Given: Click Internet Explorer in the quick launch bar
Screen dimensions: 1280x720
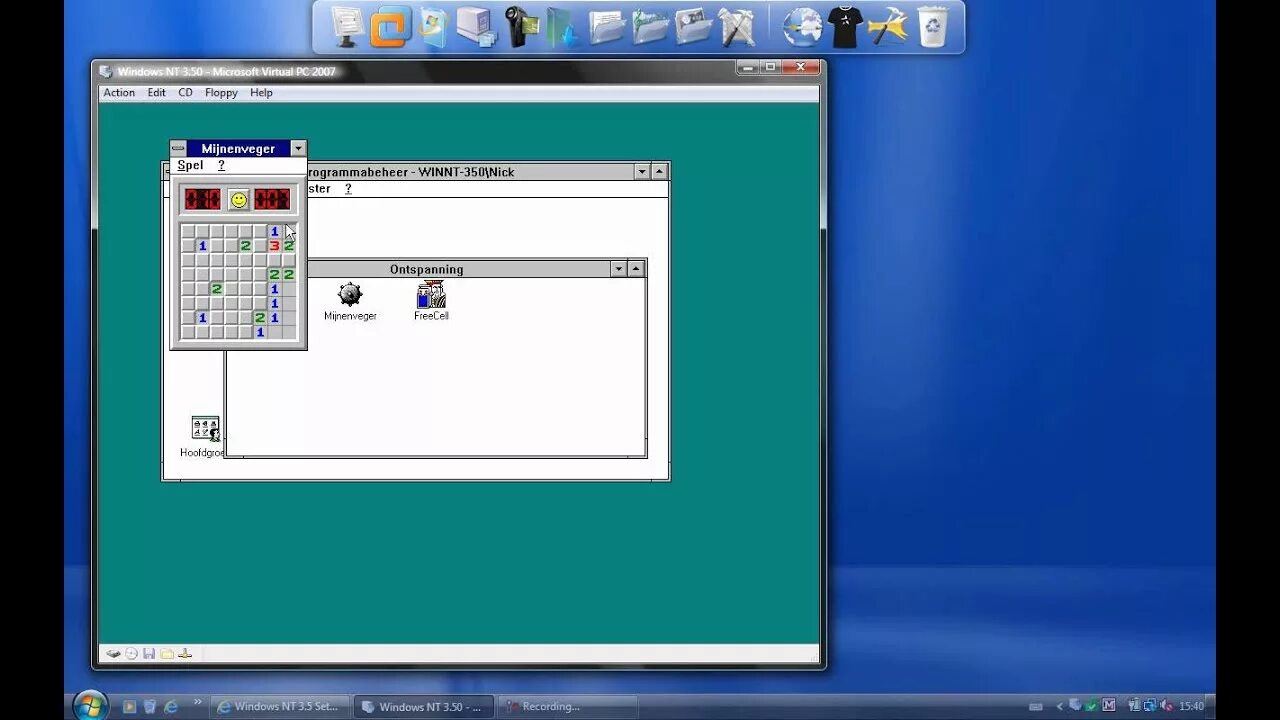Looking at the screenshot, I should pos(171,706).
